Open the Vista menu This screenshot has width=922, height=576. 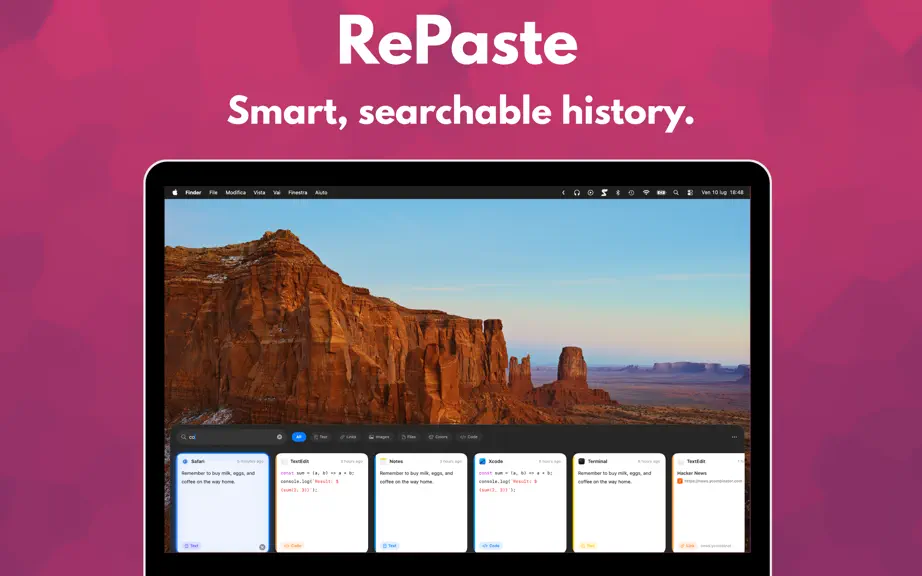coord(259,192)
